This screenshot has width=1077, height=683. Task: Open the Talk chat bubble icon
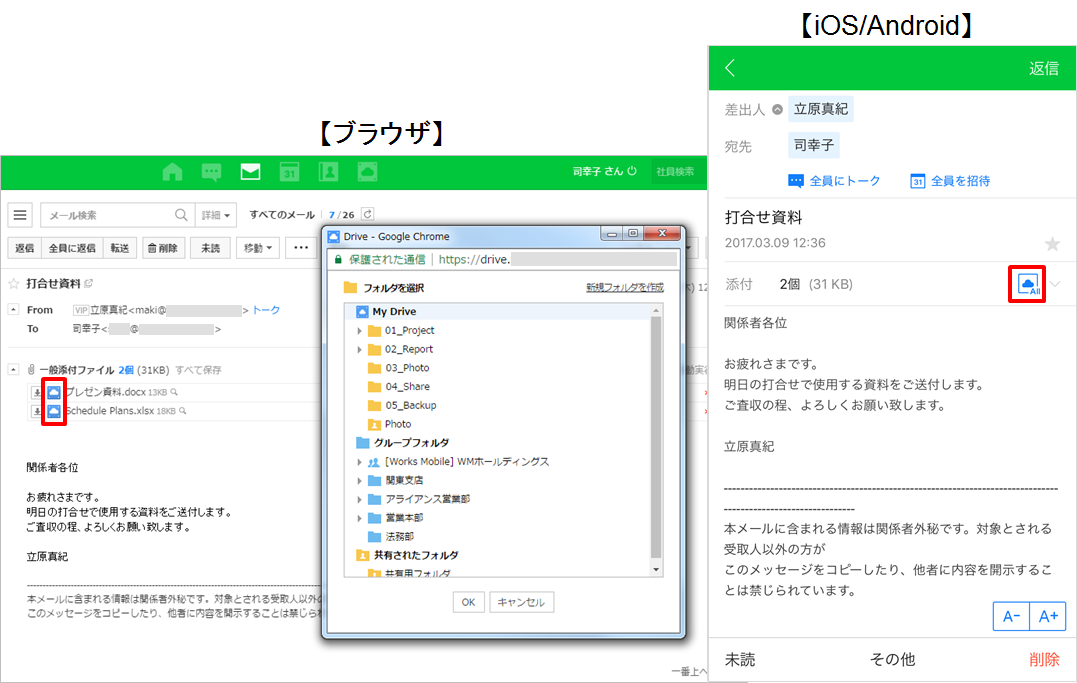pos(211,172)
